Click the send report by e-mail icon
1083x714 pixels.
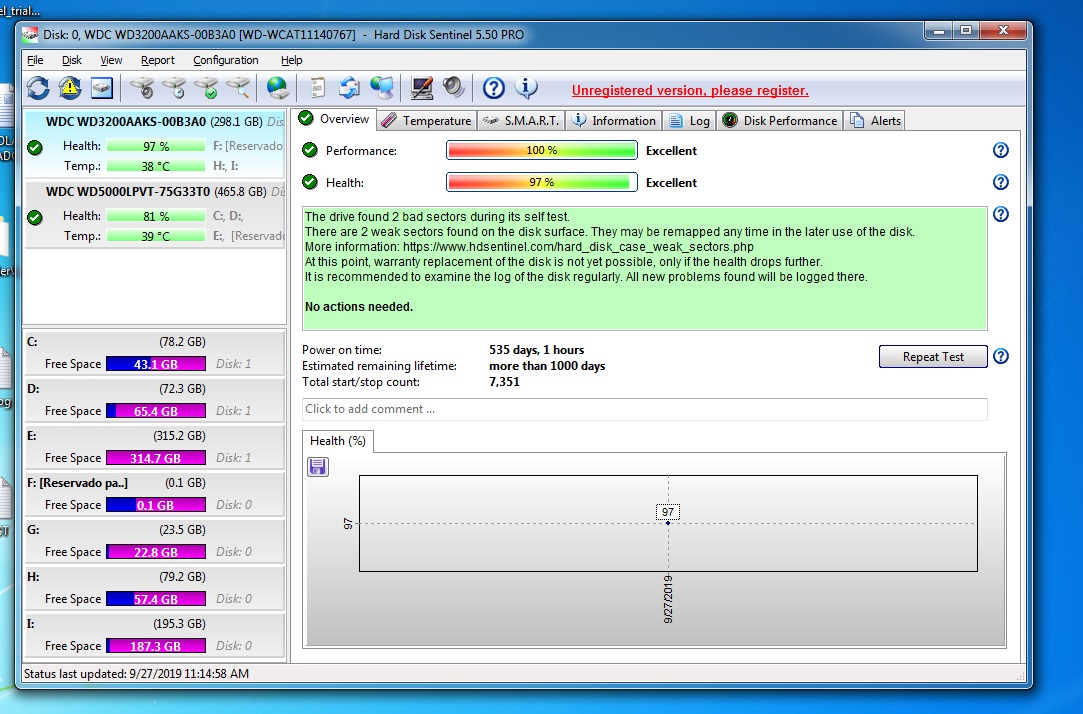point(349,88)
